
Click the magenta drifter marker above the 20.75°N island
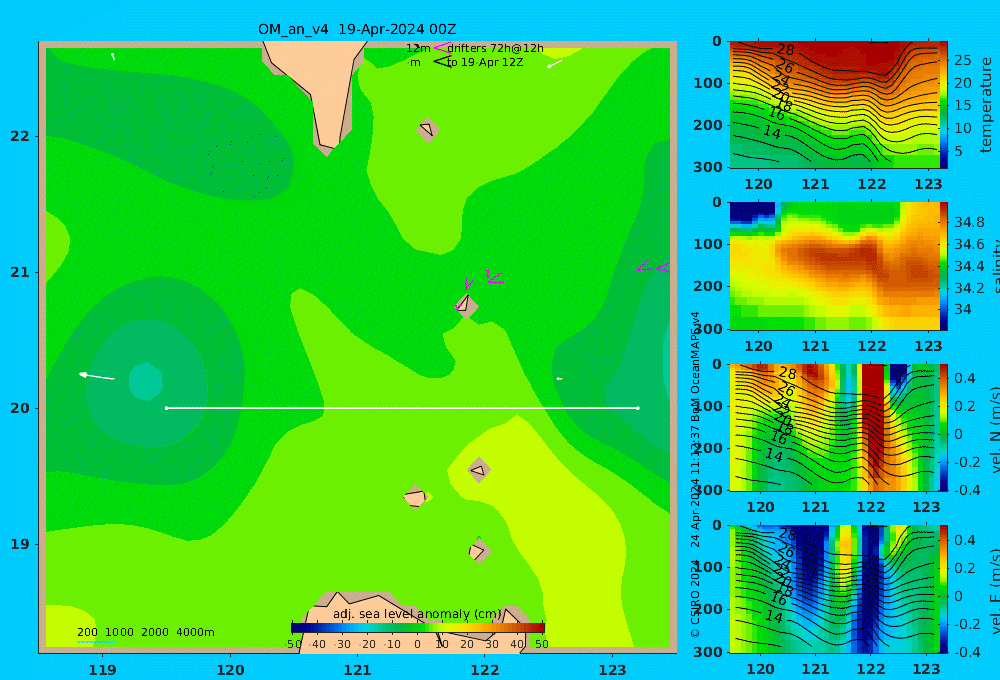(x=469, y=284)
